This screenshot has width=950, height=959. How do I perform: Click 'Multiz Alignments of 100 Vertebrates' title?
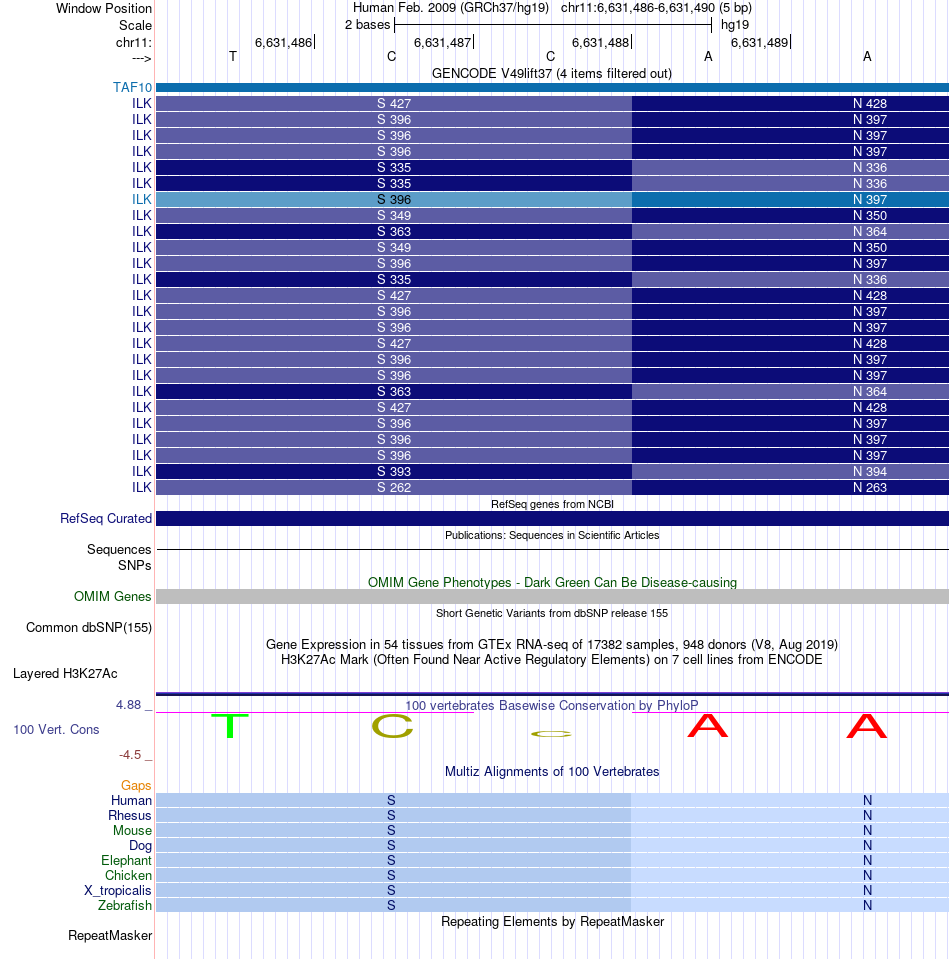552,771
